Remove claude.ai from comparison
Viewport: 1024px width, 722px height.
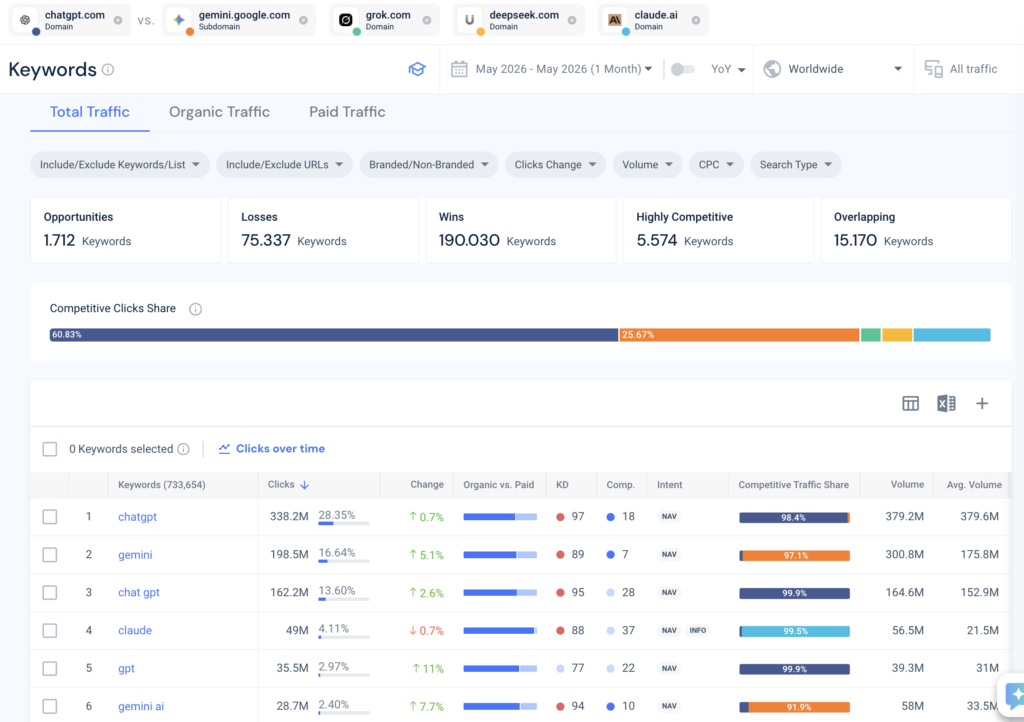tap(696, 20)
